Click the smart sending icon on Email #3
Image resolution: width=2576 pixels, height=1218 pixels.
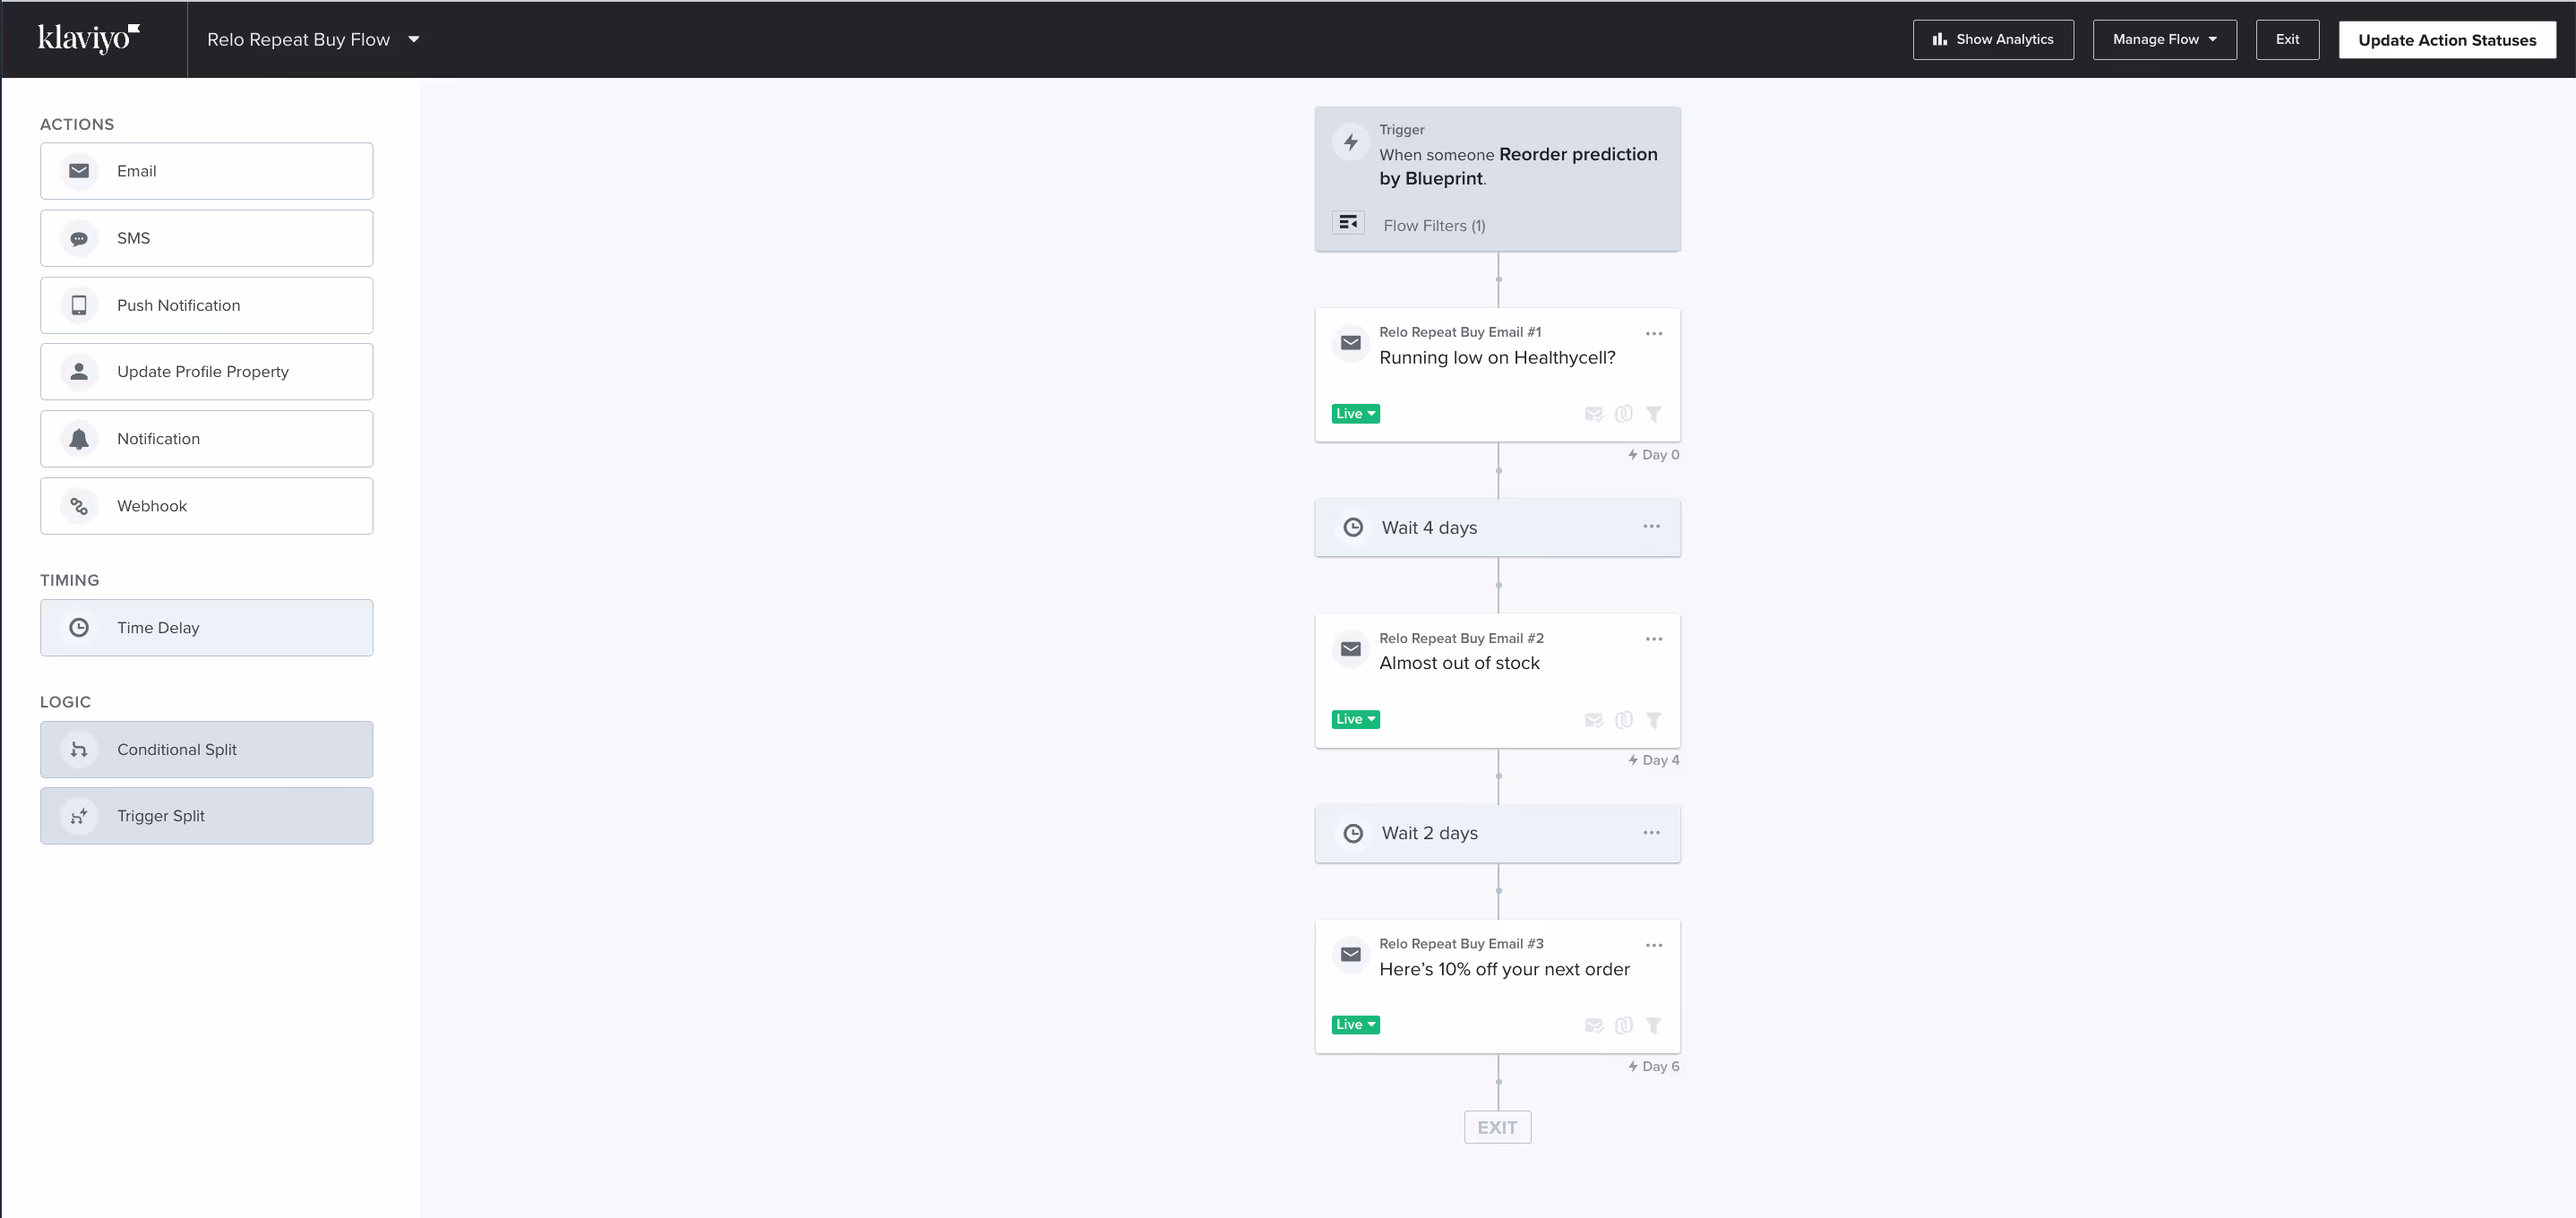pos(1594,1025)
